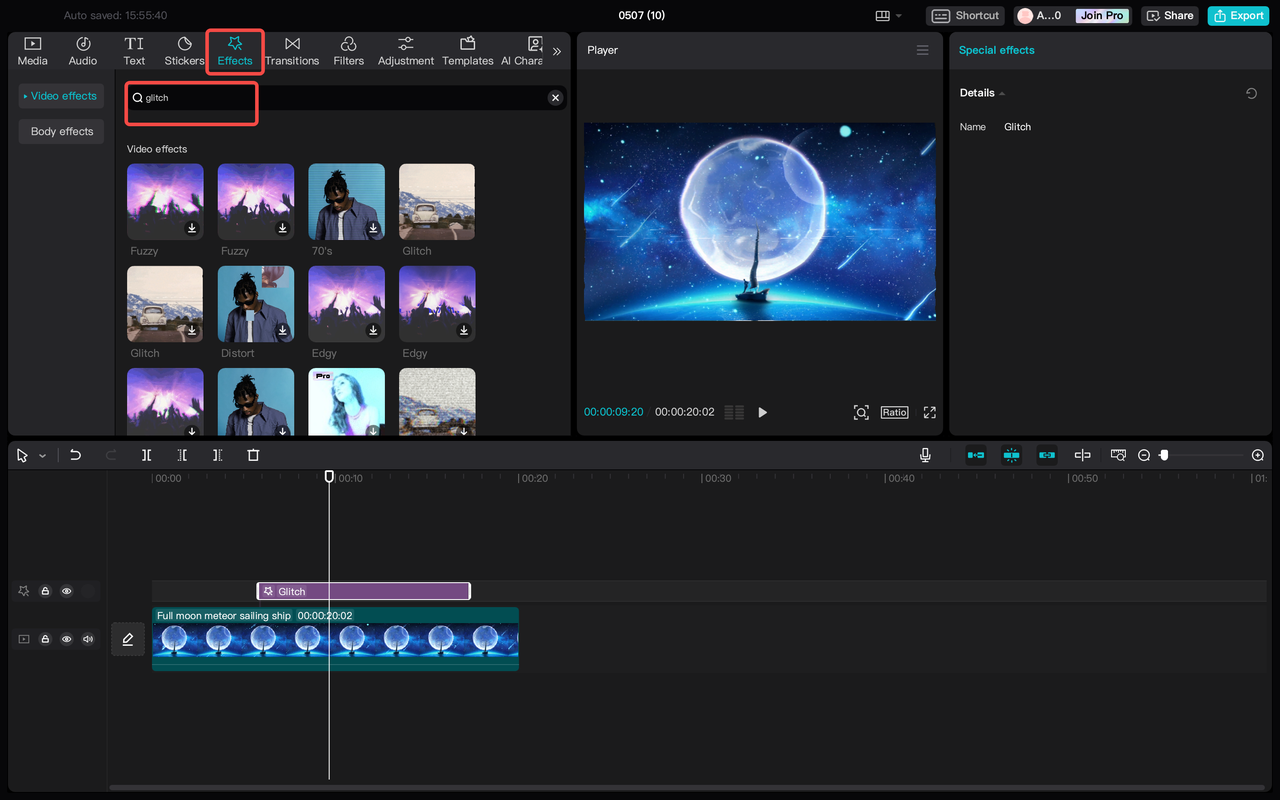Viewport: 1280px width, 800px height.
Task: Click the timeline zoom slider handle
Action: [x=1164, y=455]
